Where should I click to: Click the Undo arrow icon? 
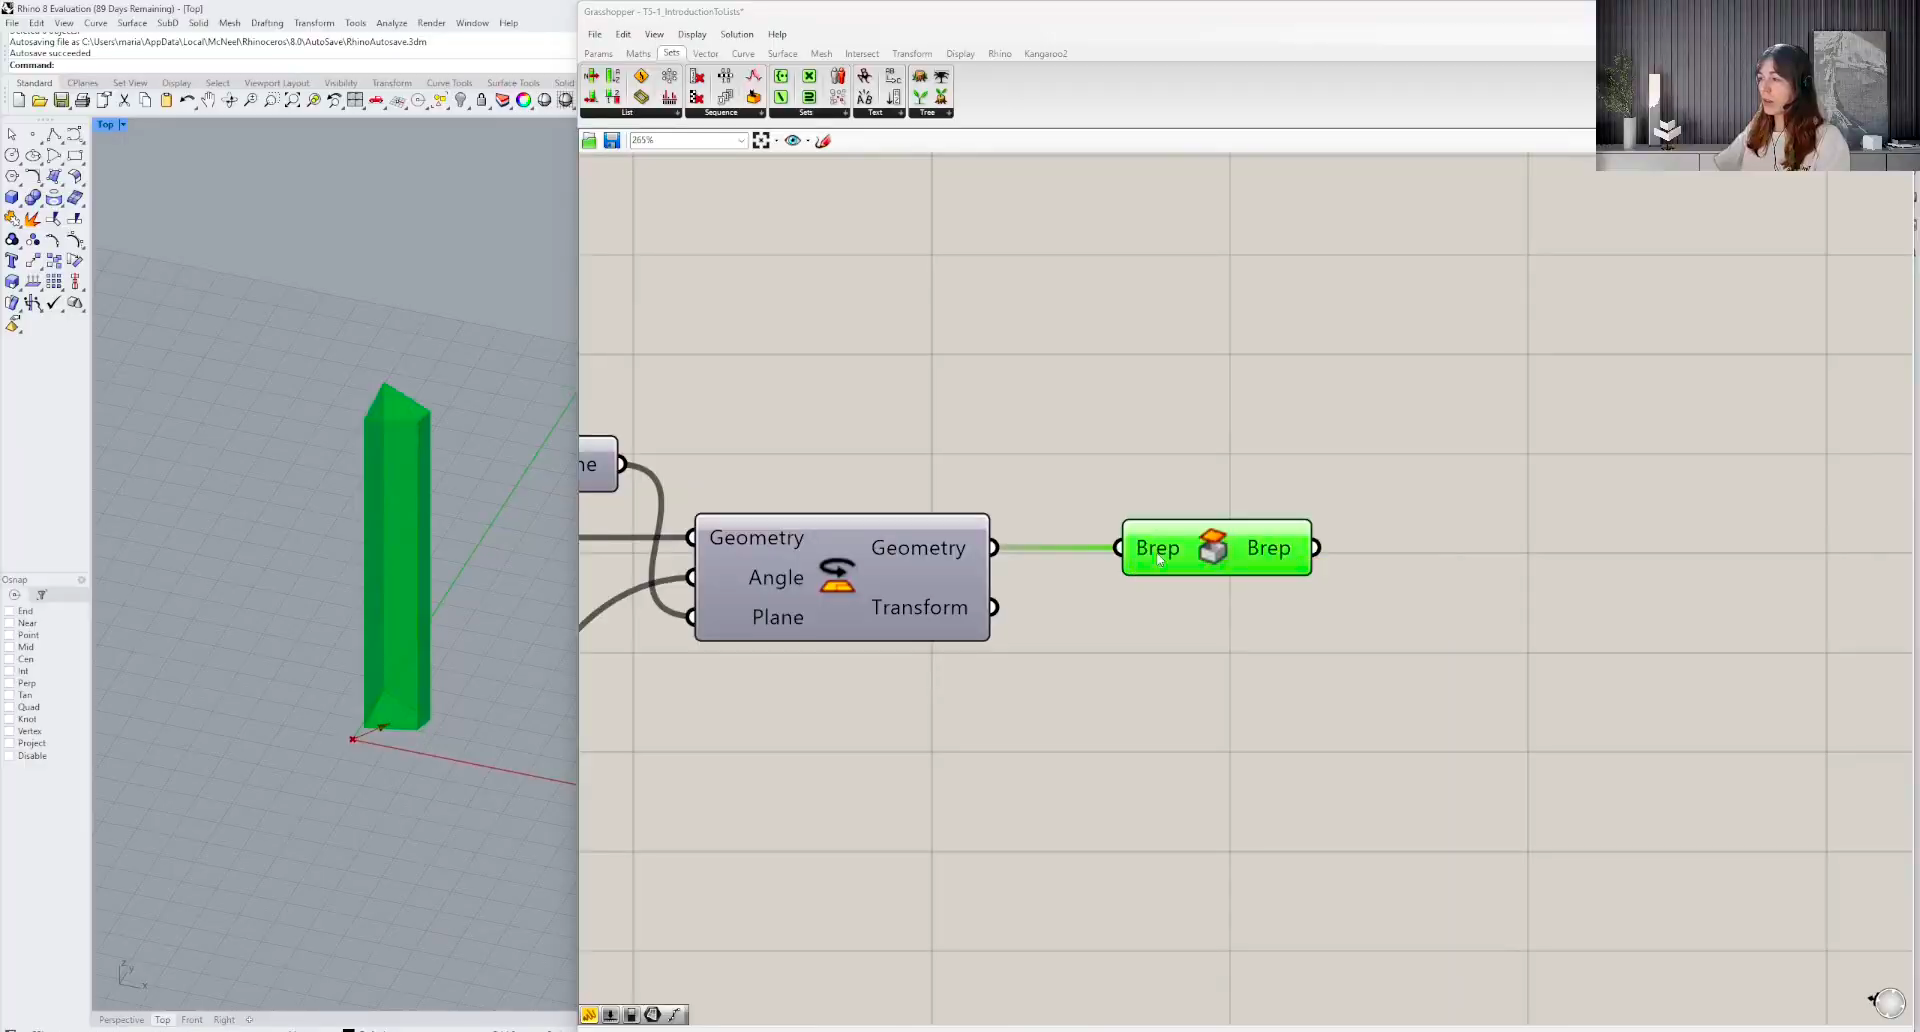tap(187, 100)
